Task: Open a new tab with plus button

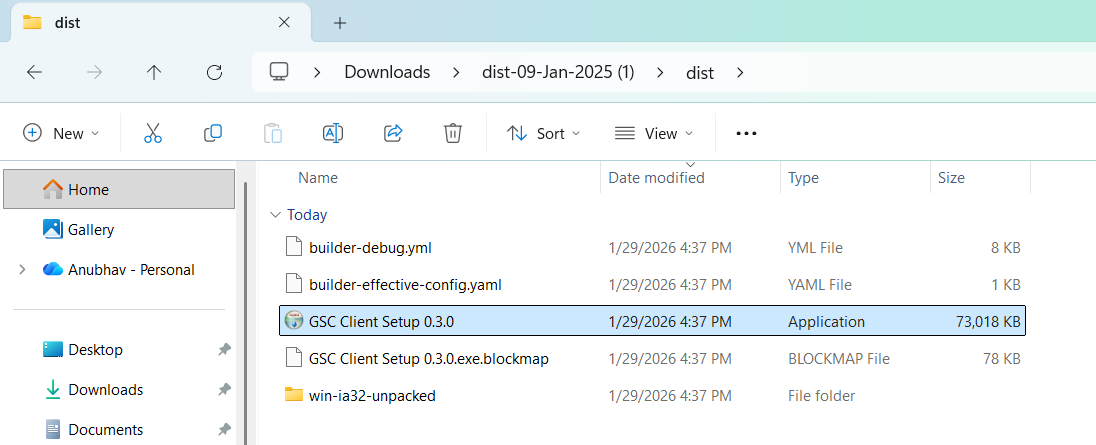Action: click(340, 22)
